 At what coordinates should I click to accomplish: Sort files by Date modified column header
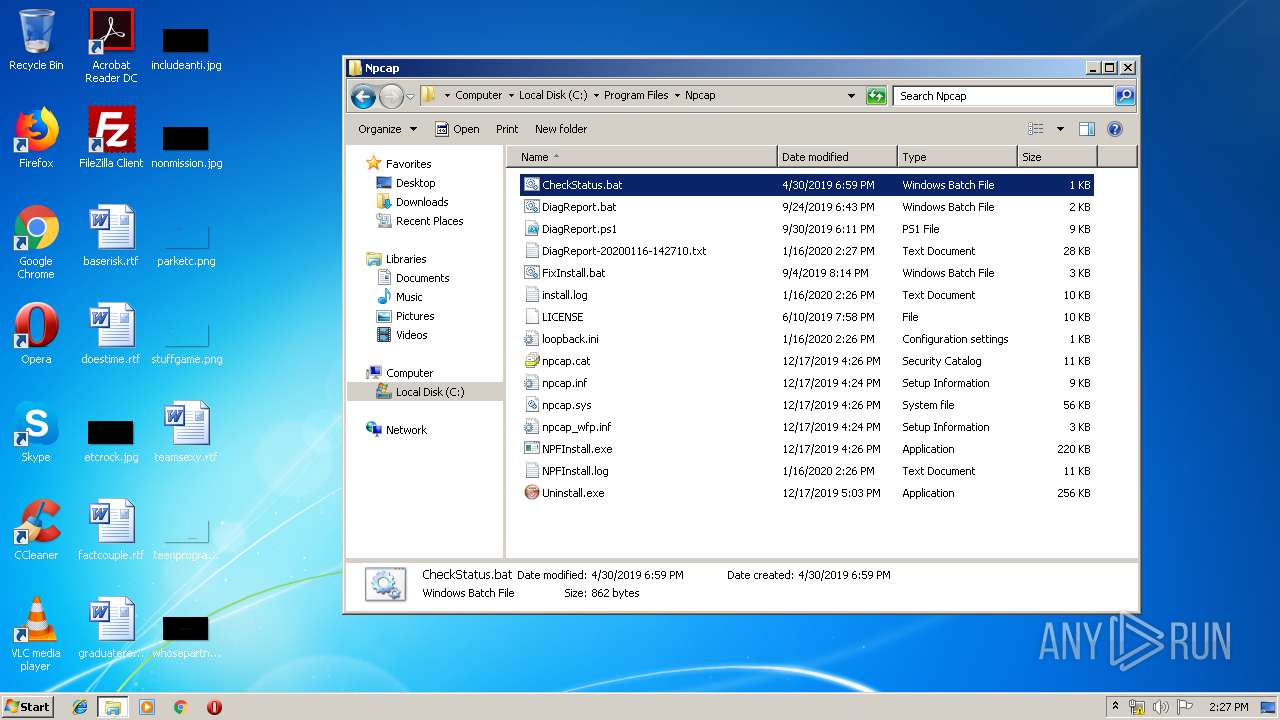coord(837,157)
